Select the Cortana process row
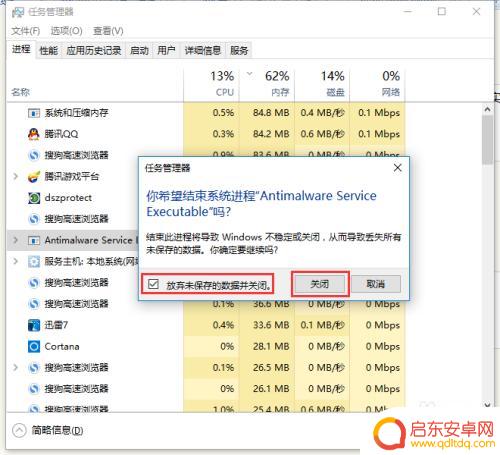This screenshot has width=500, height=455. coord(205,346)
